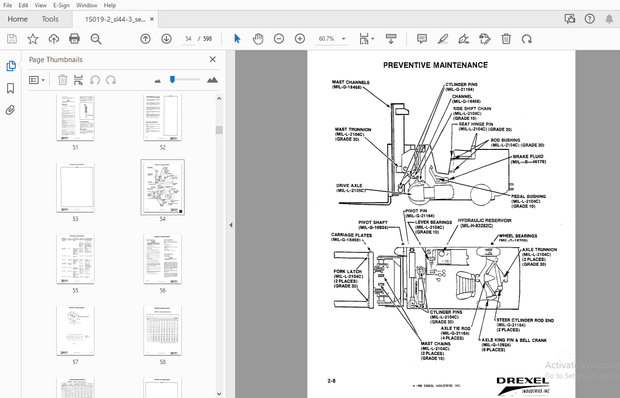620x398 pixels.
Task: Collapse the navigation pane with the left arrow
Action: click(x=231, y=225)
